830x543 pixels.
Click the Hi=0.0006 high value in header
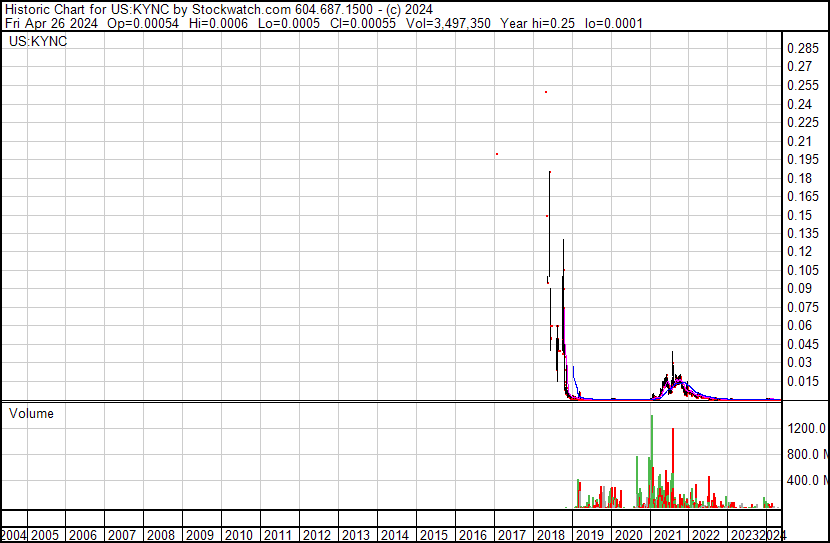click(x=218, y=23)
